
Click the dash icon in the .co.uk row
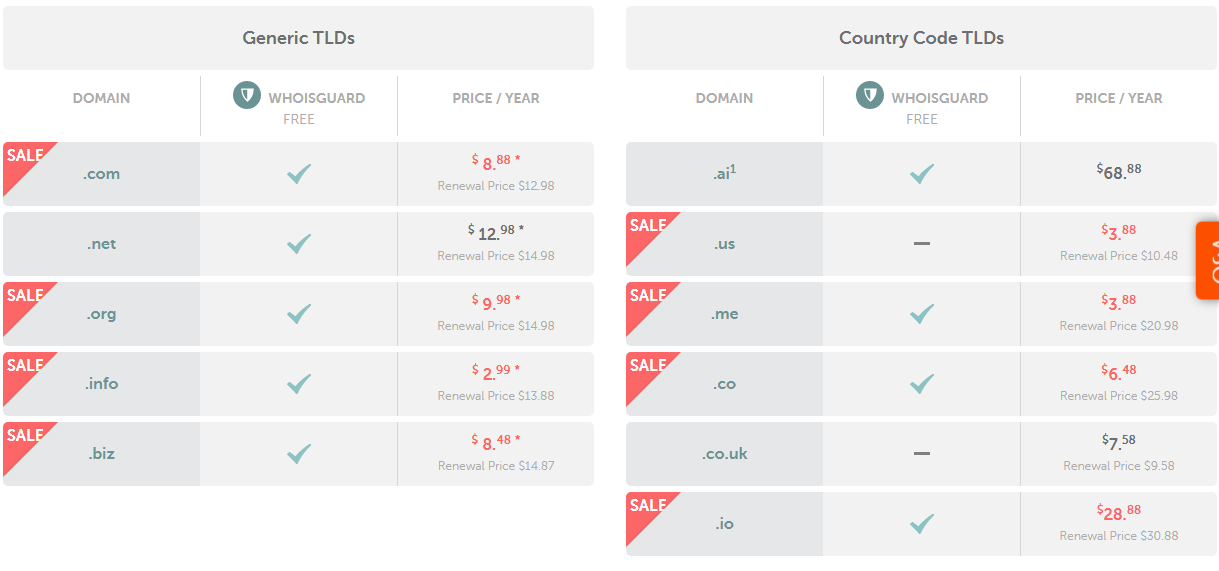(x=921, y=454)
